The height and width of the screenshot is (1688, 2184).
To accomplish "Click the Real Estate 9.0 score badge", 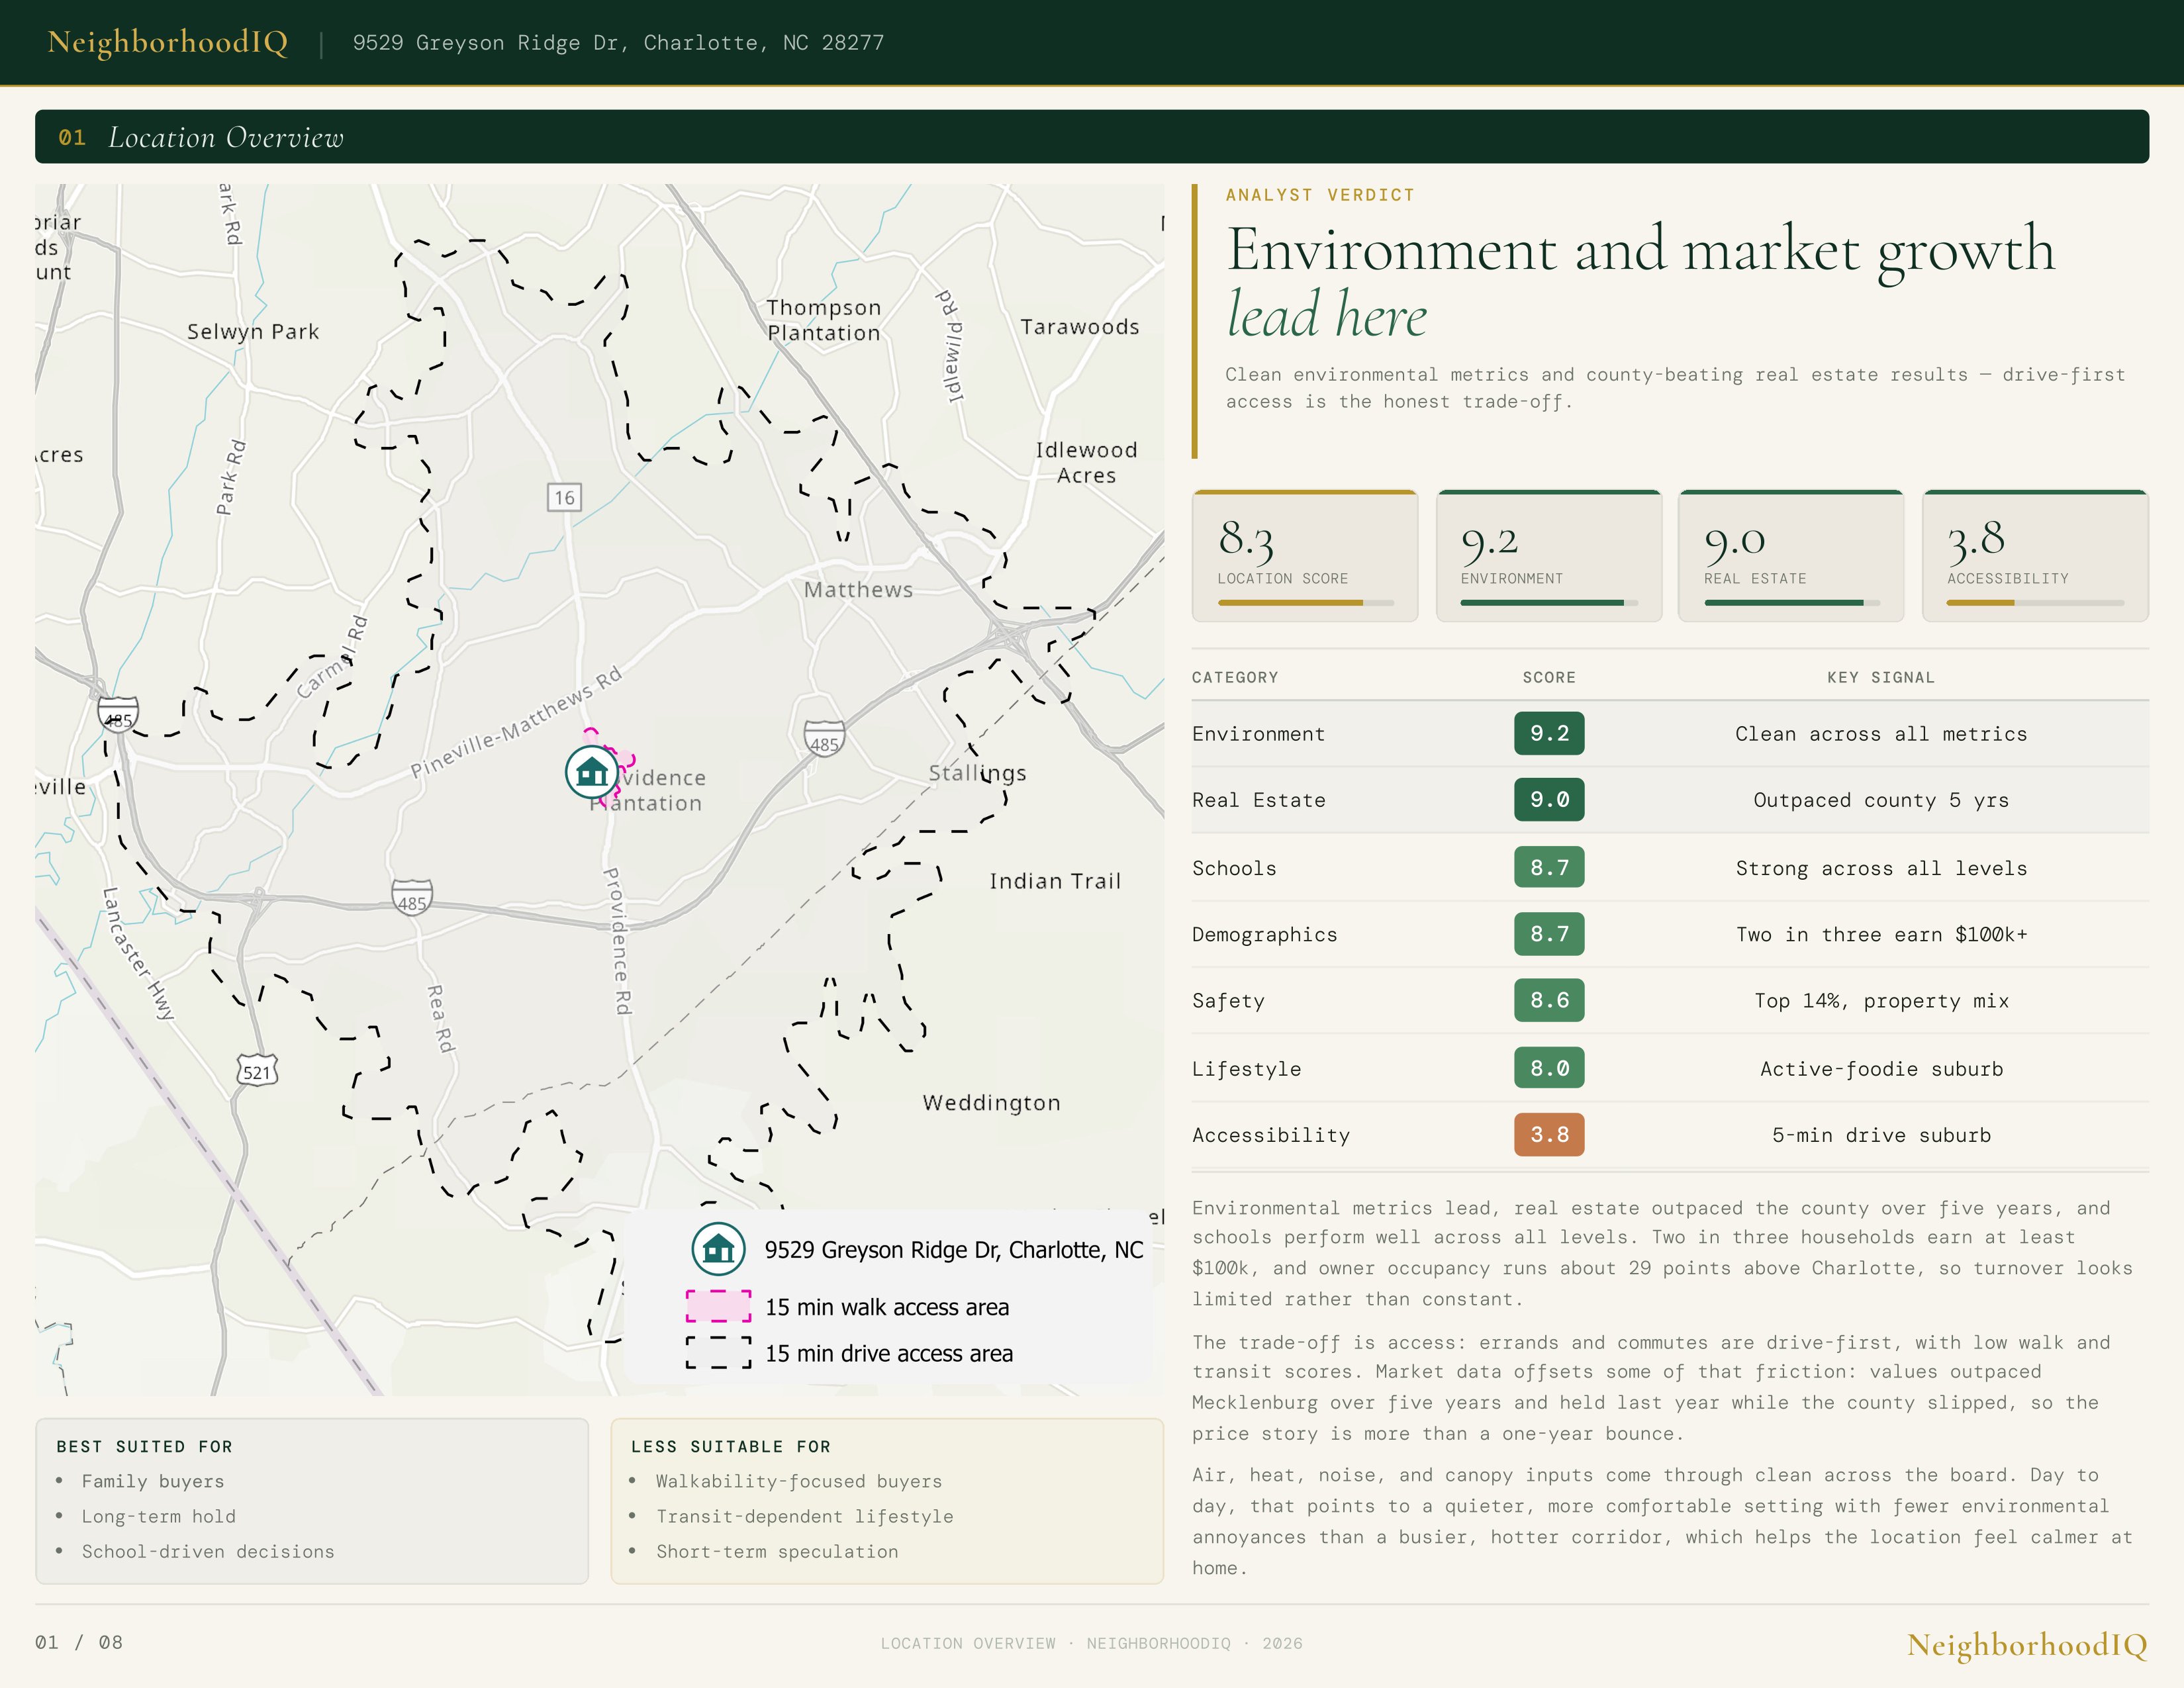I will click(1549, 799).
